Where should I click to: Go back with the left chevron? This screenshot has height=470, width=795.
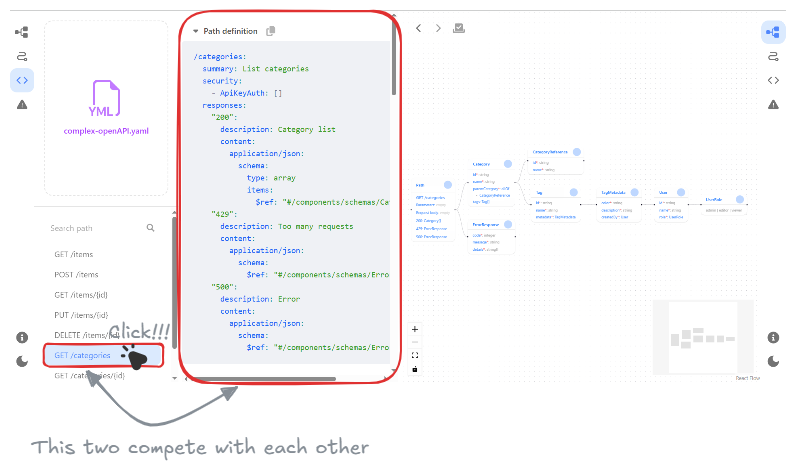[x=418, y=28]
